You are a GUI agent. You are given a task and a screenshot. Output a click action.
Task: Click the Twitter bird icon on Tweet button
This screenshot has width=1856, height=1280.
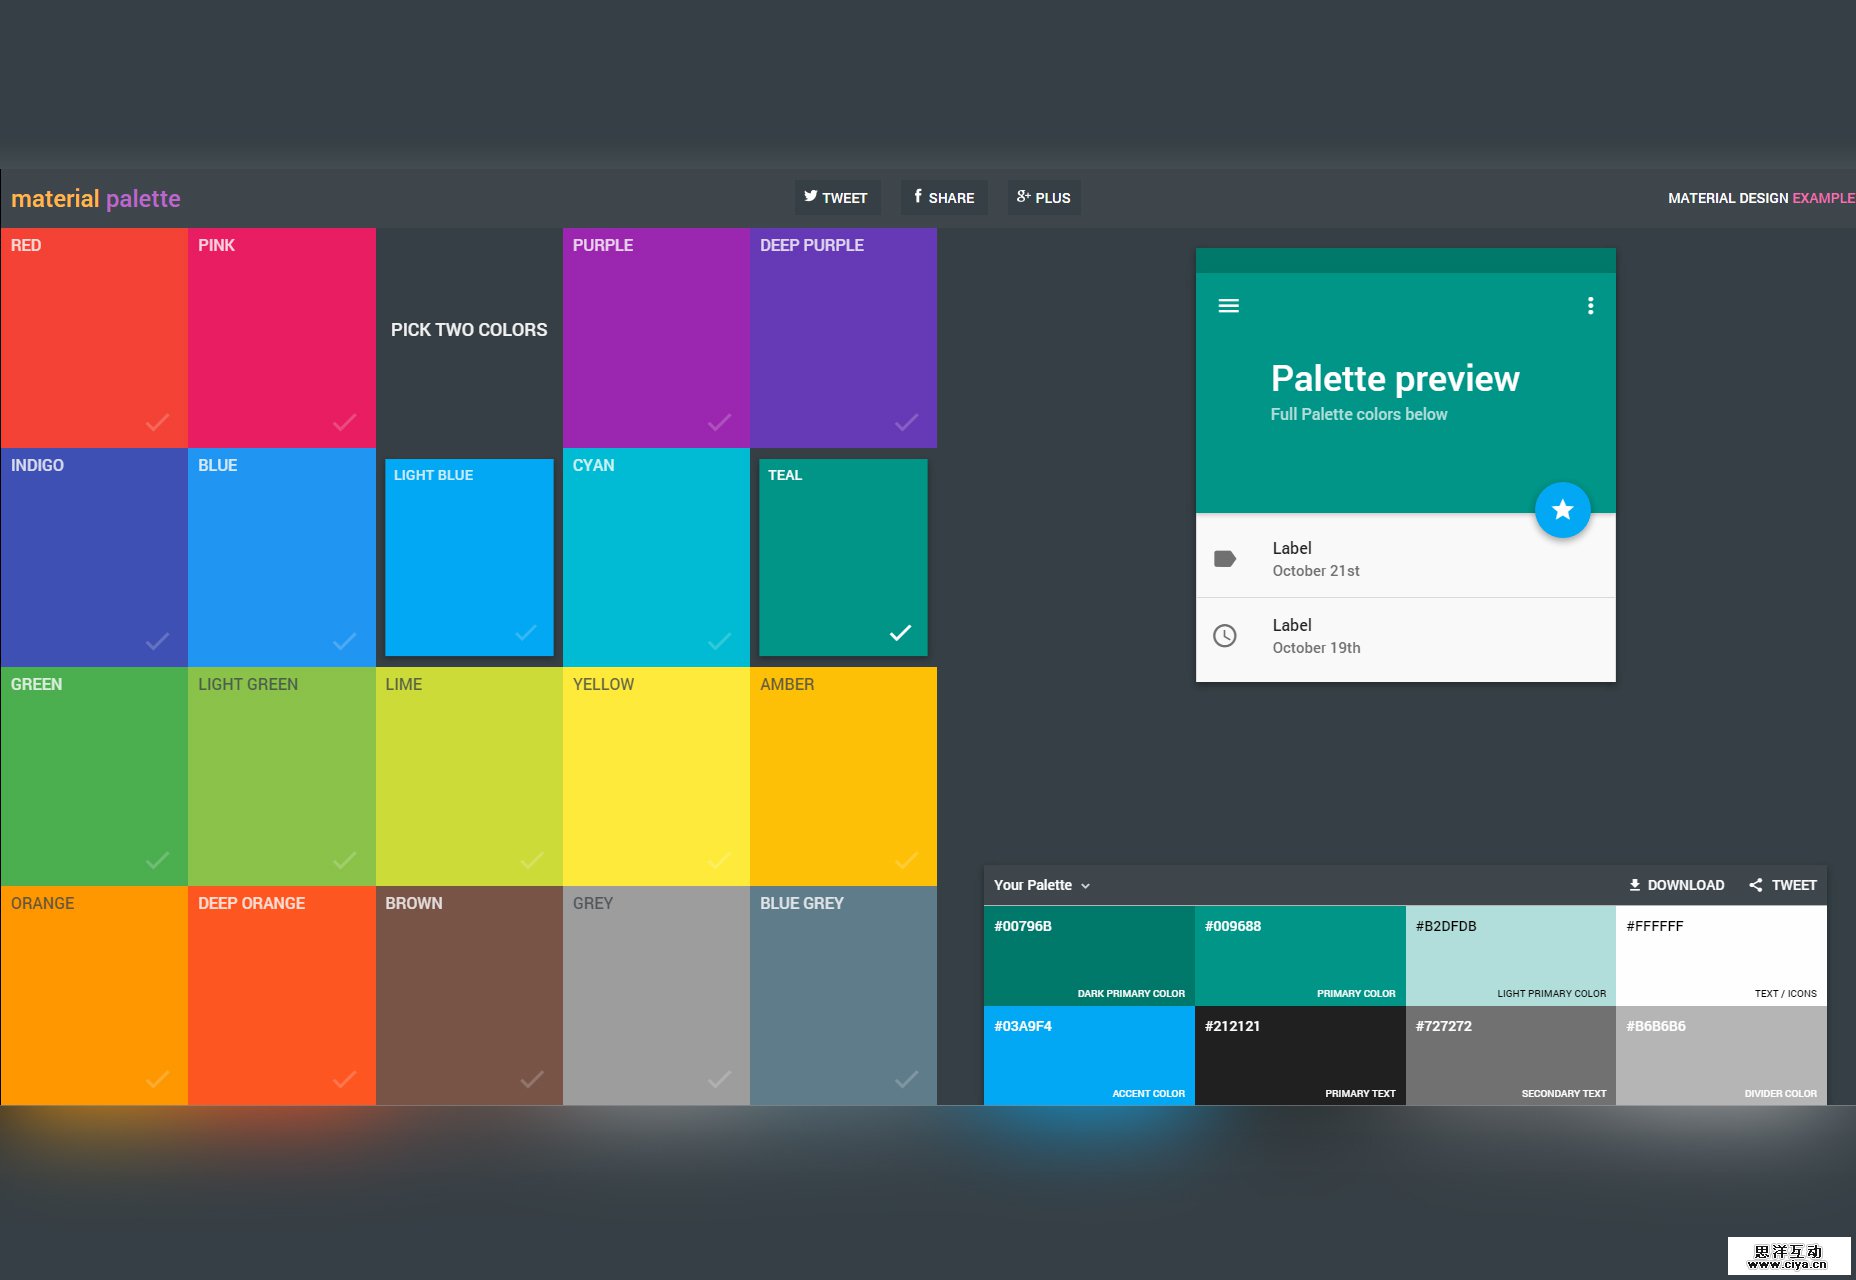tap(811, 197)
